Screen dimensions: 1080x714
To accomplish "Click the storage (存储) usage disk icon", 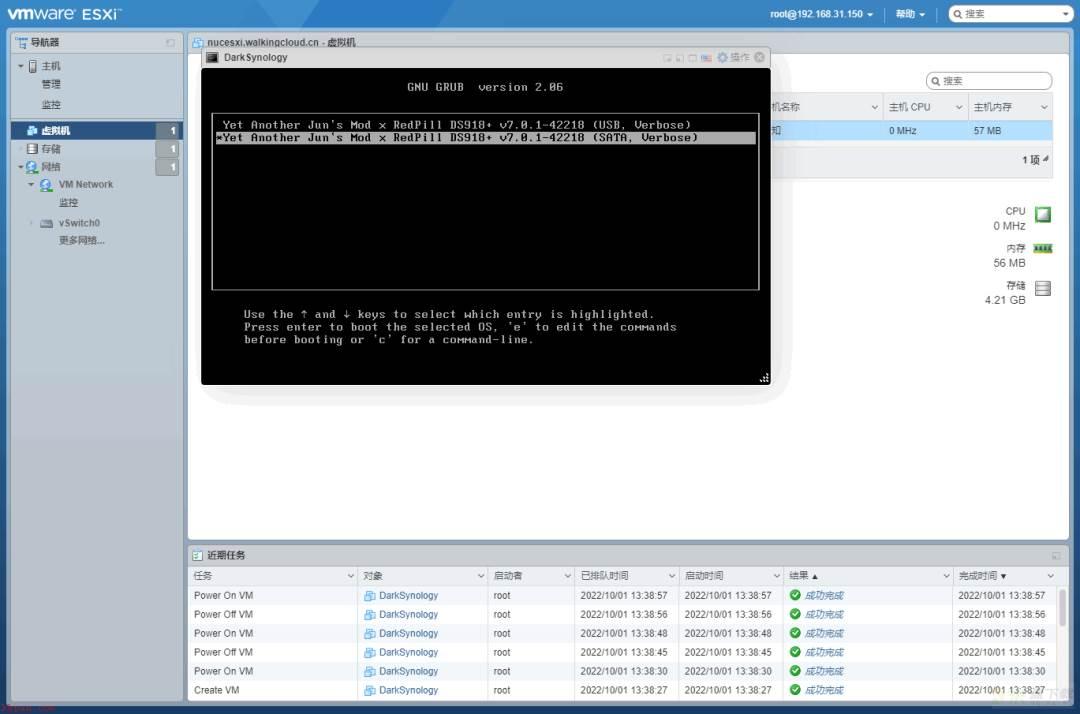I will (1043, 288).
